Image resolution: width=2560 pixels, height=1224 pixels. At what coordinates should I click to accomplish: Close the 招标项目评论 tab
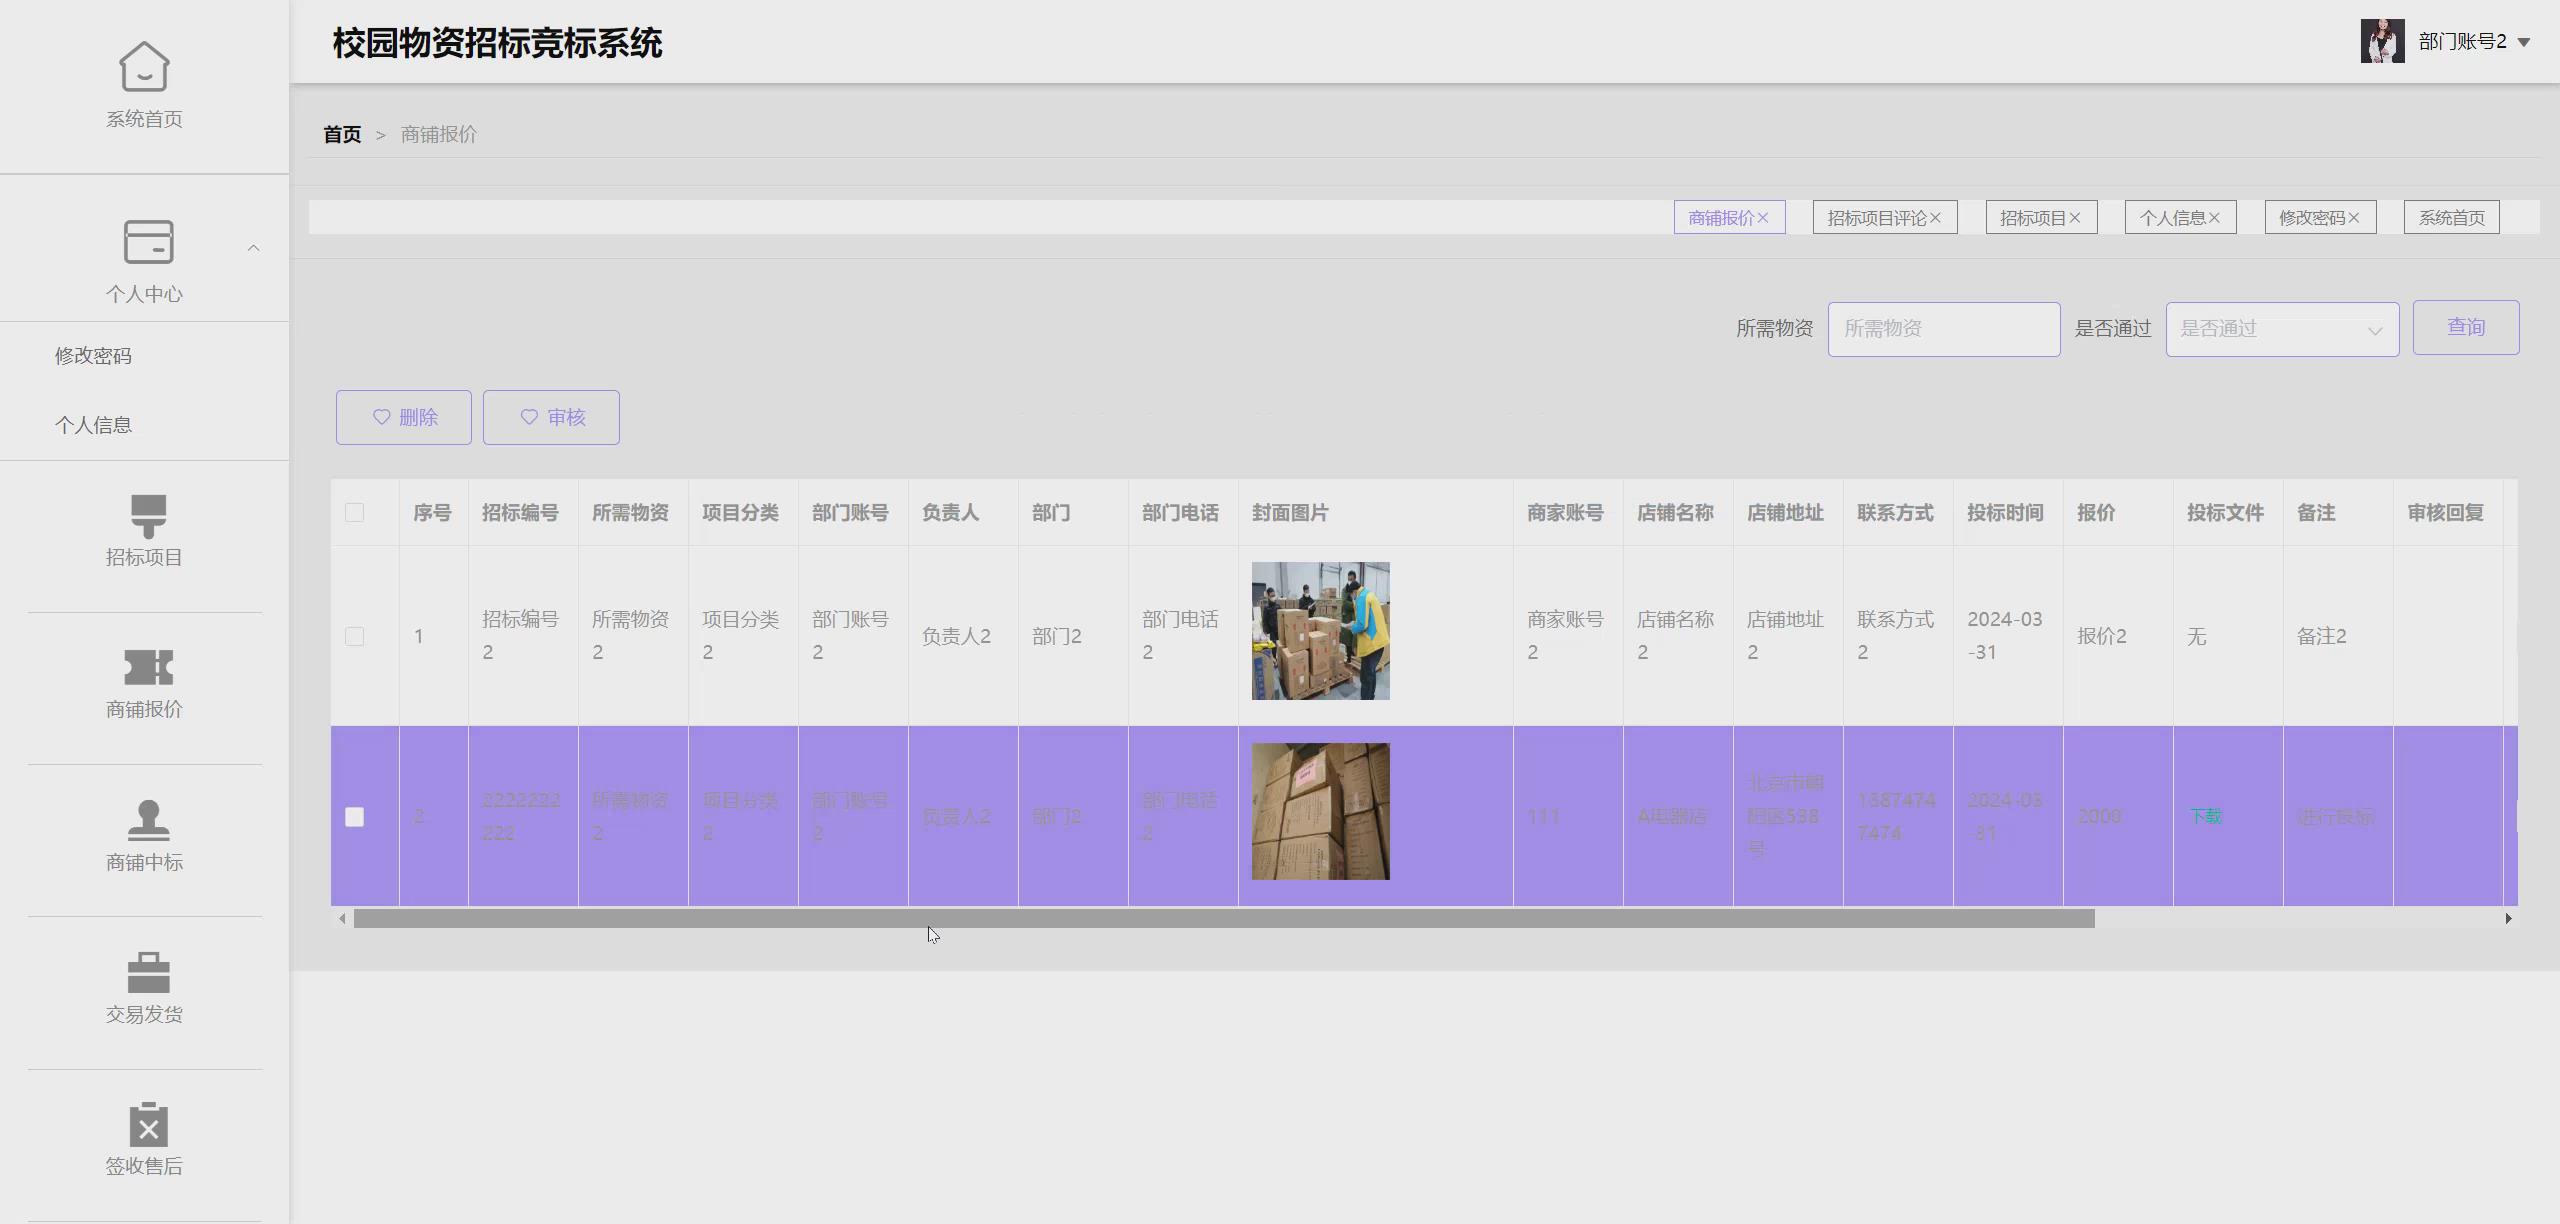(x=1936, y=218)
